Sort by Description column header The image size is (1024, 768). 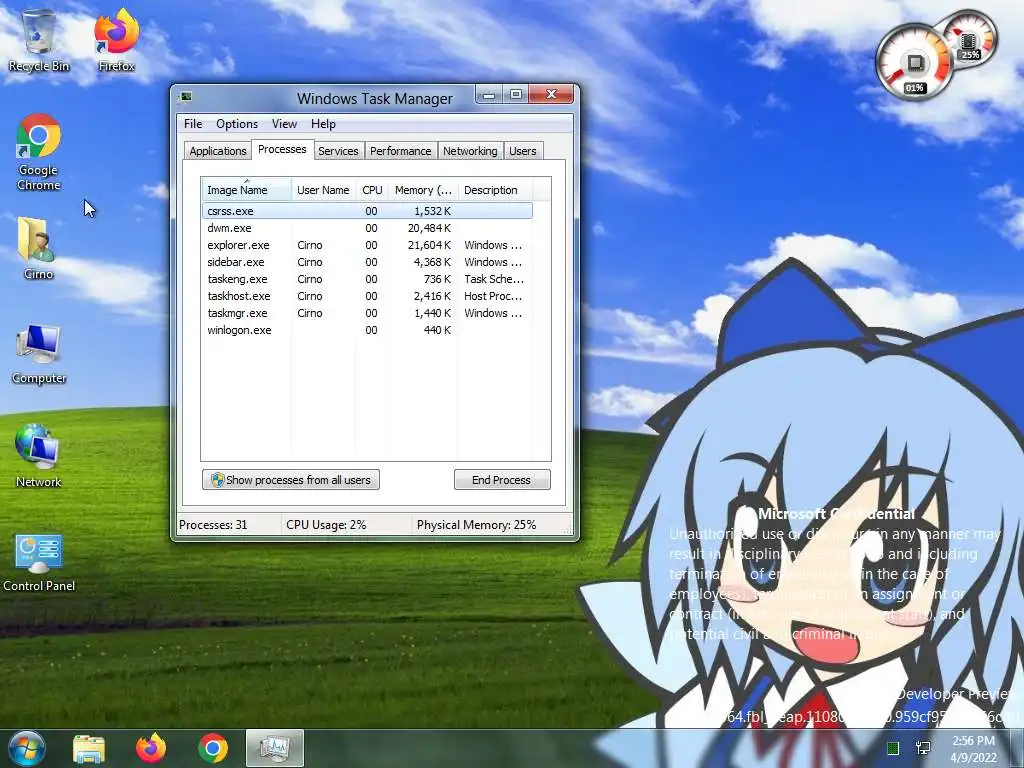495,190
